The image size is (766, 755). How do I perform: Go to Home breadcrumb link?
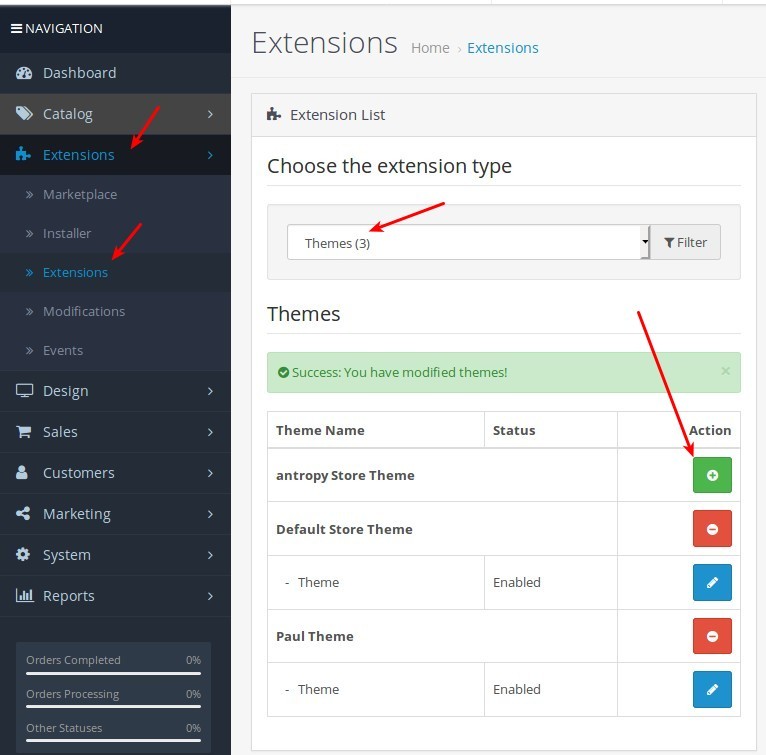430,48
